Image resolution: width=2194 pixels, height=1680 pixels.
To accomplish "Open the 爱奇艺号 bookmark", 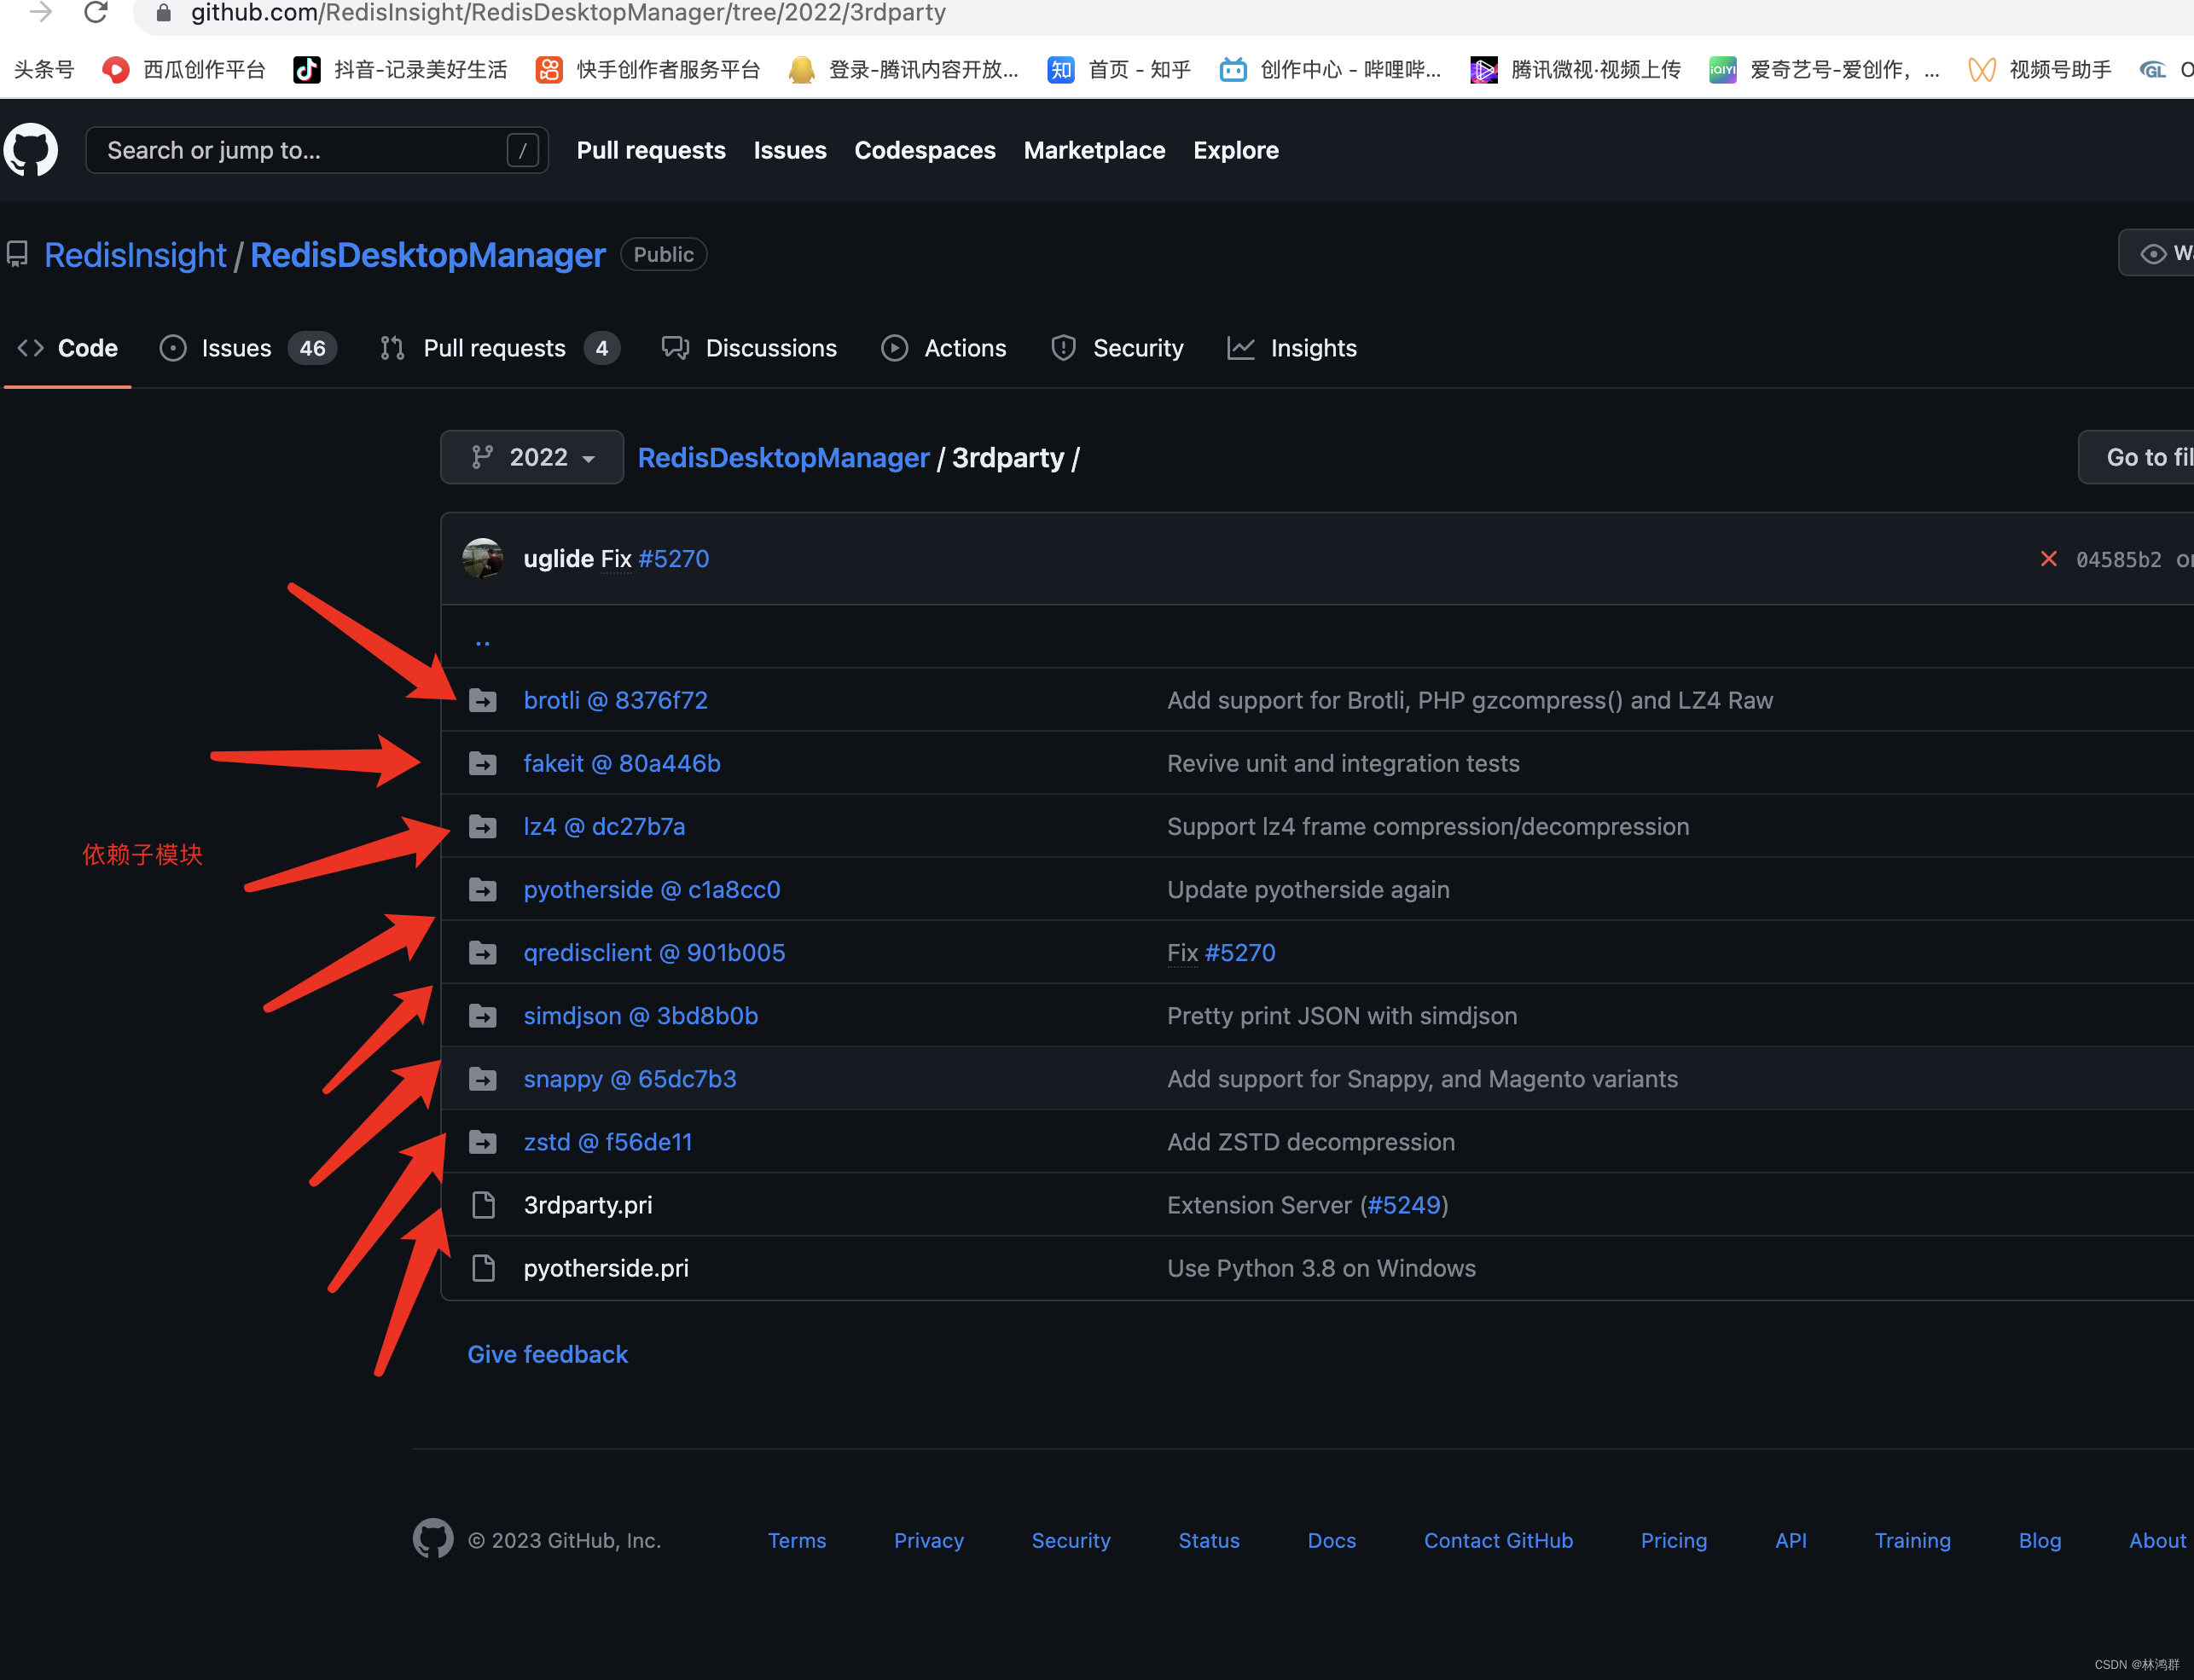I will coord(1824,69).
